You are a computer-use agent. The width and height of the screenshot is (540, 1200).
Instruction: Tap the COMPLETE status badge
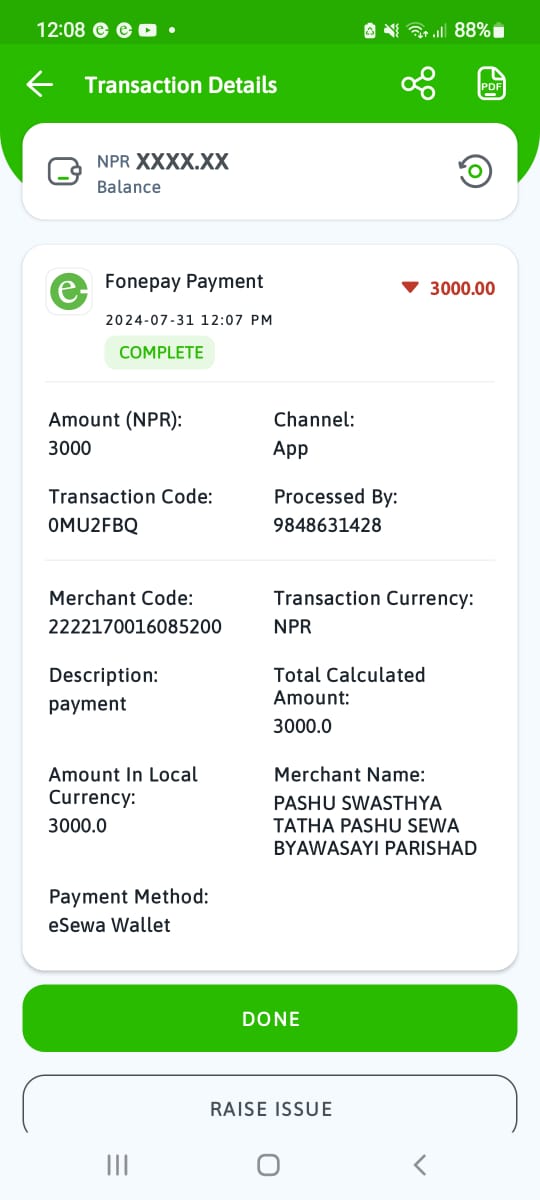point(160,352)
